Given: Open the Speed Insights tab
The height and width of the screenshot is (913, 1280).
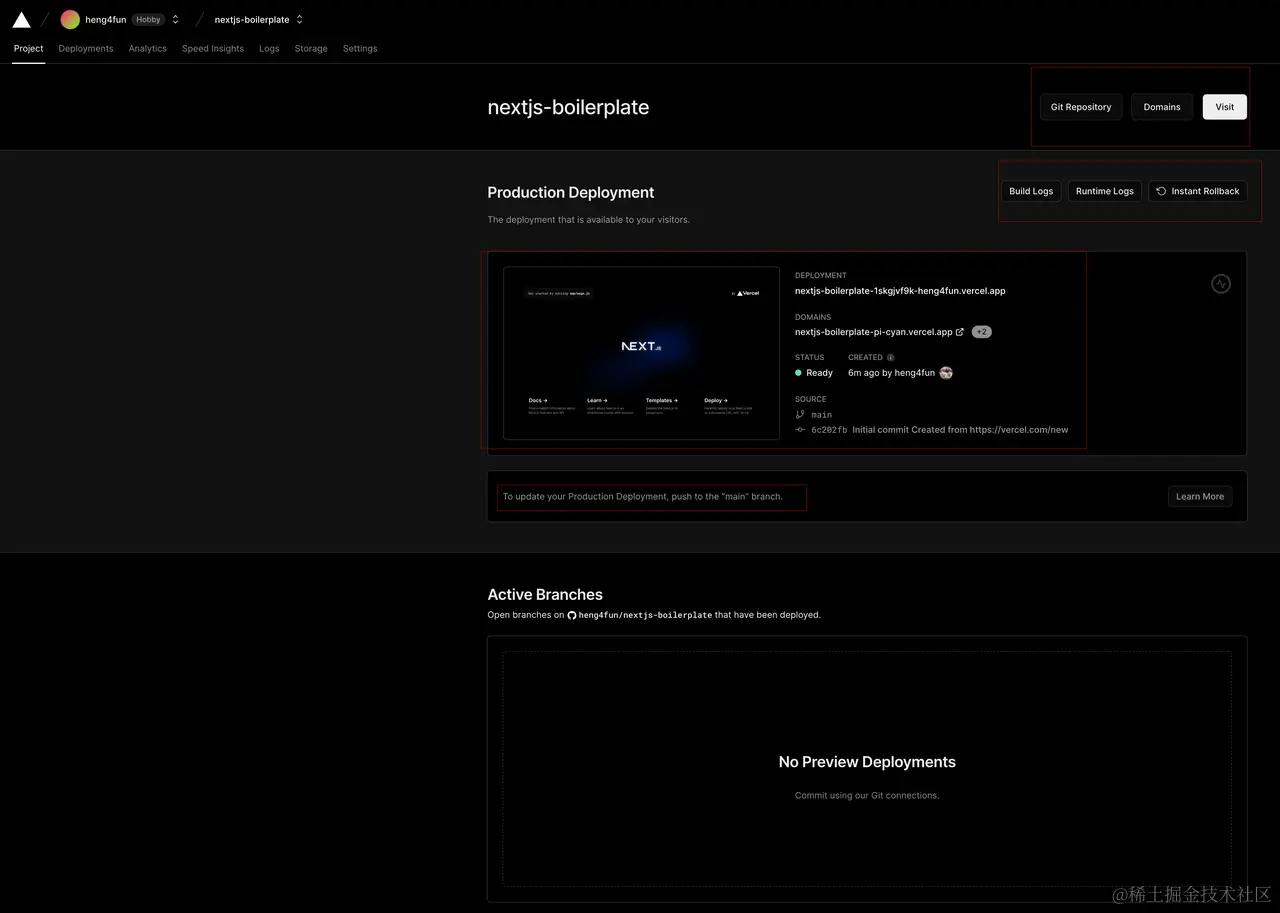Looking at the screenshot, I should point(213,49).
